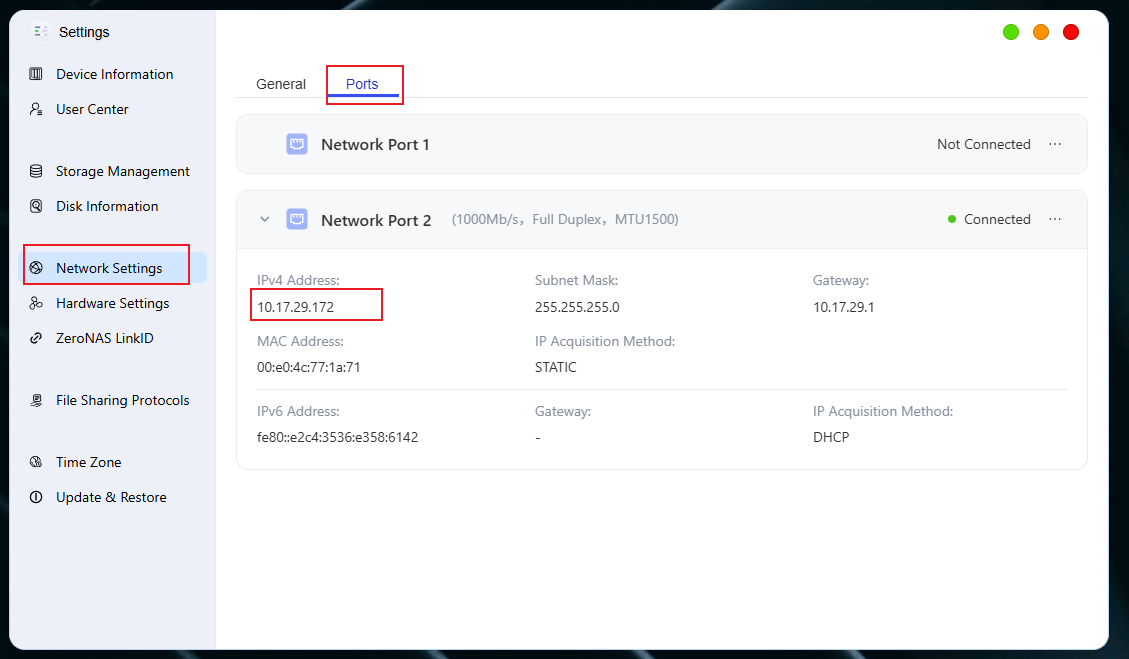Click the DHCP acquisition method value
Screen dimensions: 1129x659
(831, 437)
